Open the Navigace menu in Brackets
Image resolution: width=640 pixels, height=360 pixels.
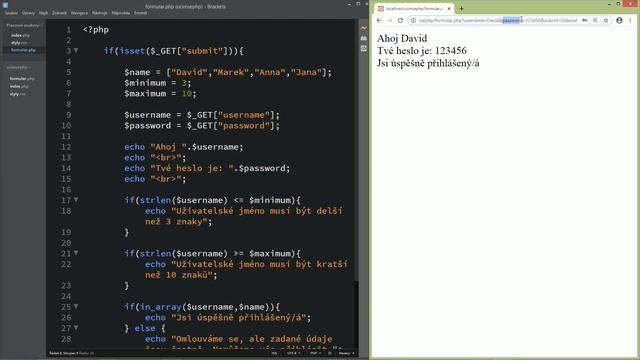coord(79,13)
